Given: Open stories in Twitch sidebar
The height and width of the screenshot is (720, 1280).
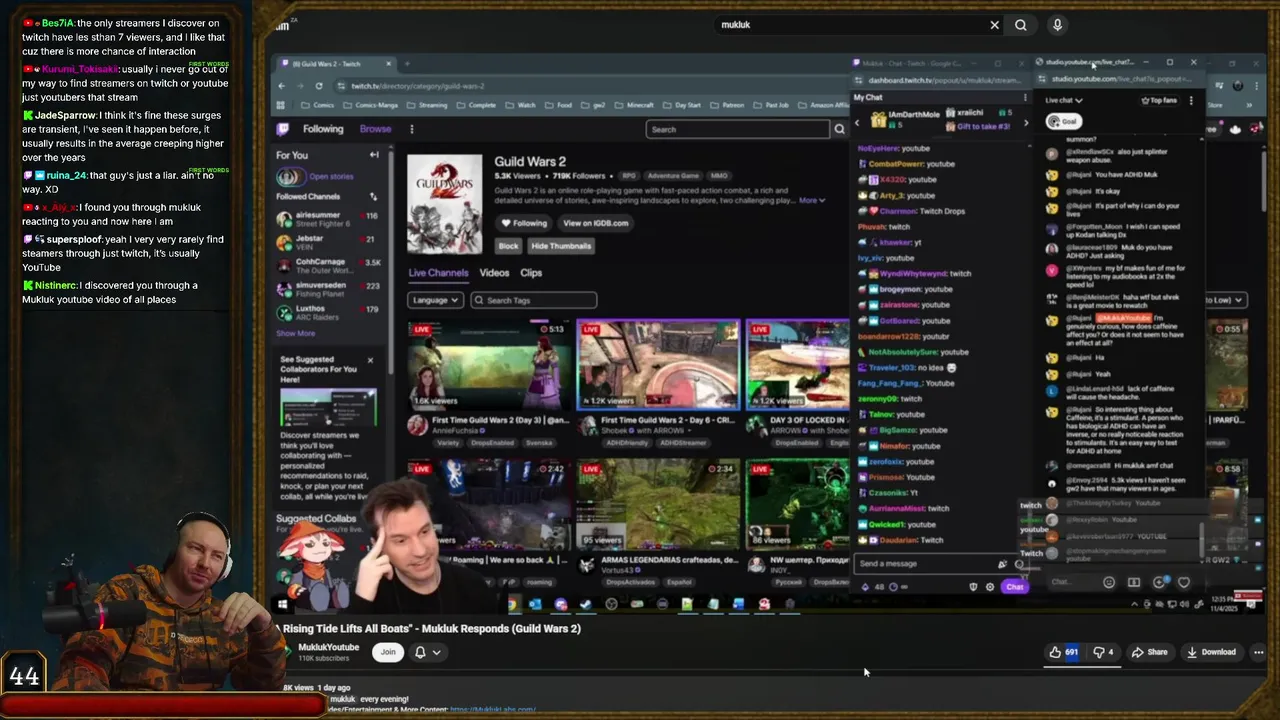Looking at the screenshot, I should point(318,177).
